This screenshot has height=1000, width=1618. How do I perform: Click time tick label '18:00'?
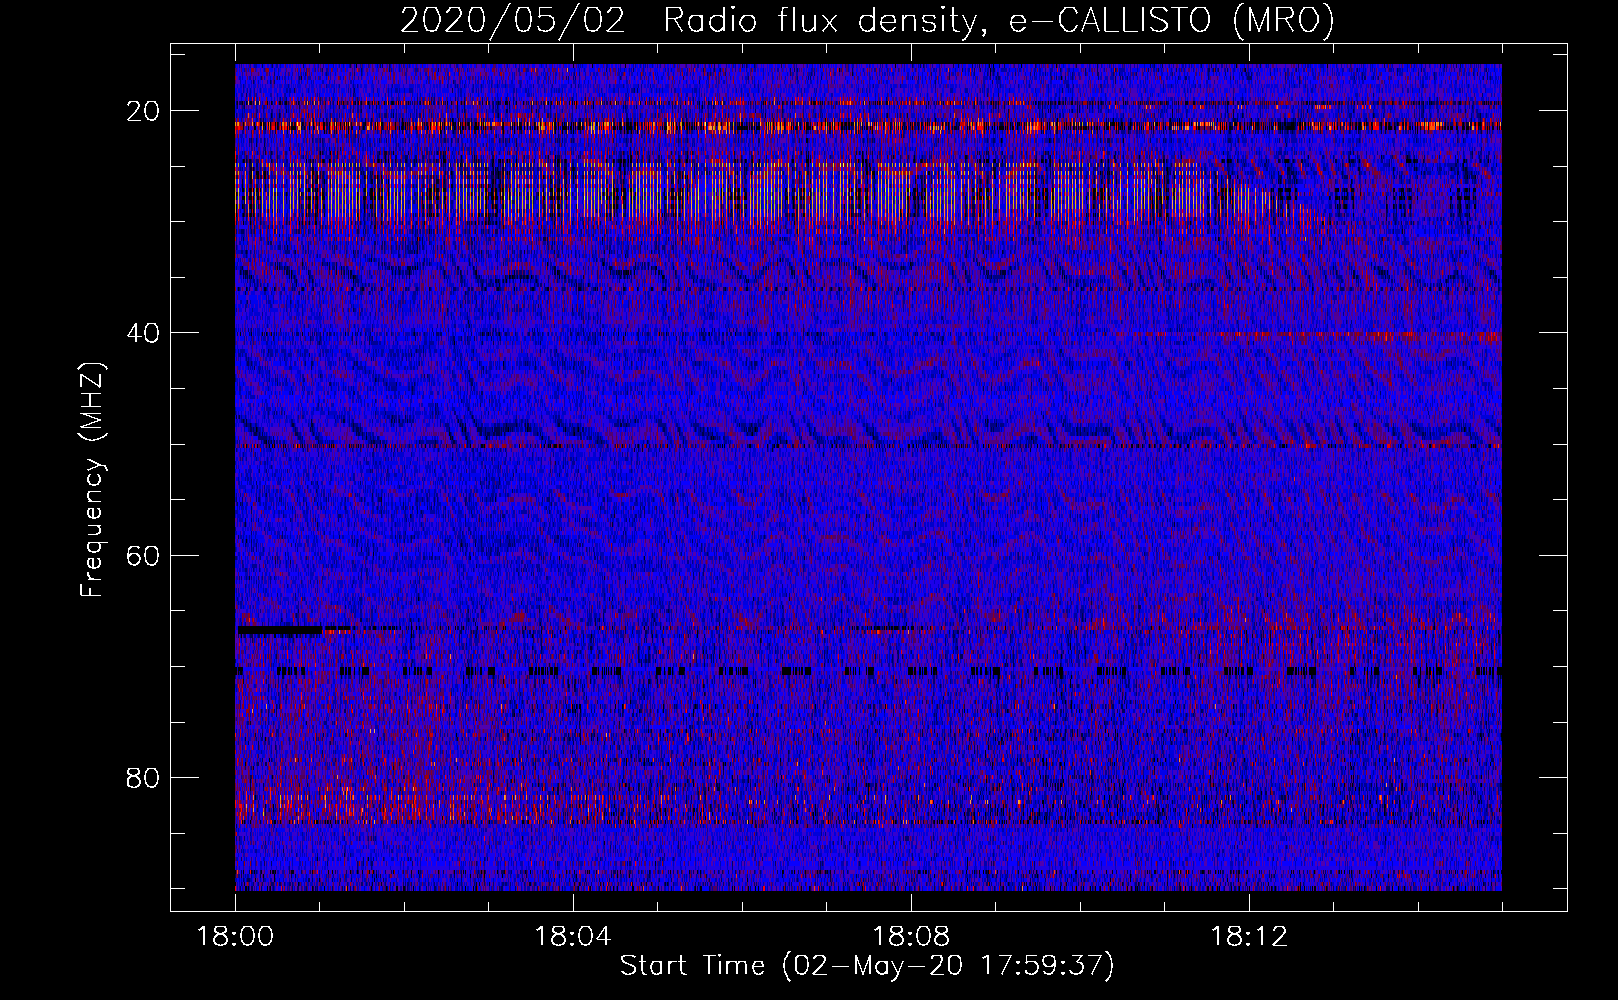[235, 937]
